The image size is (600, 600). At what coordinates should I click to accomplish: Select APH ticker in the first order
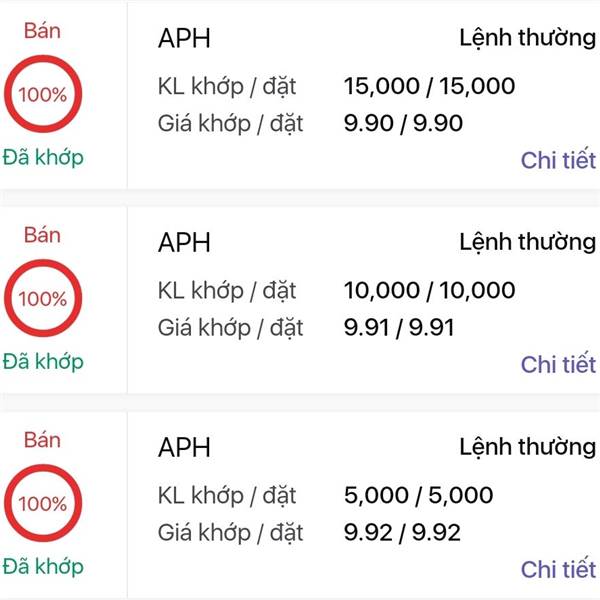184,38
